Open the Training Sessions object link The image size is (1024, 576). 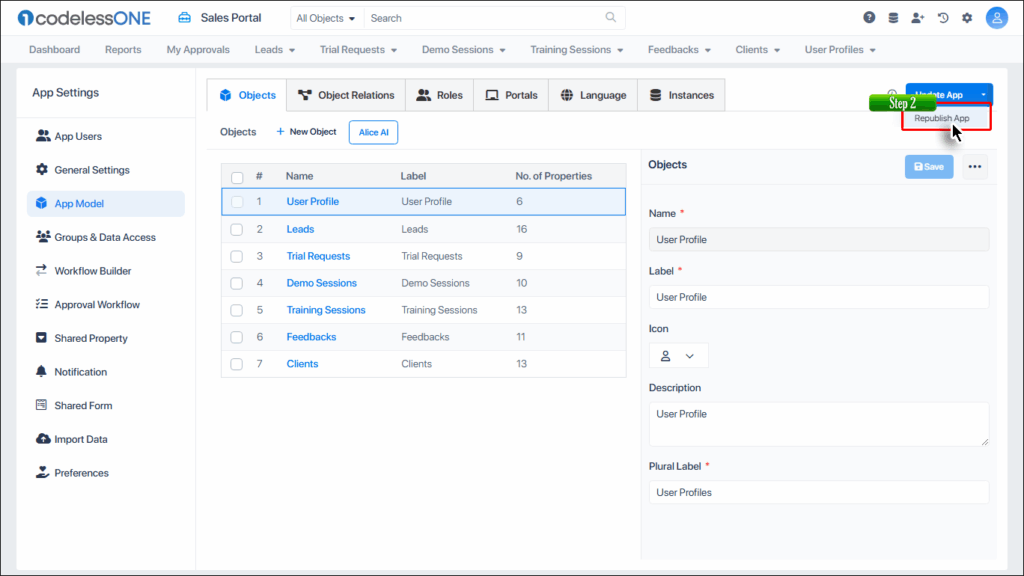coord(326,310)
